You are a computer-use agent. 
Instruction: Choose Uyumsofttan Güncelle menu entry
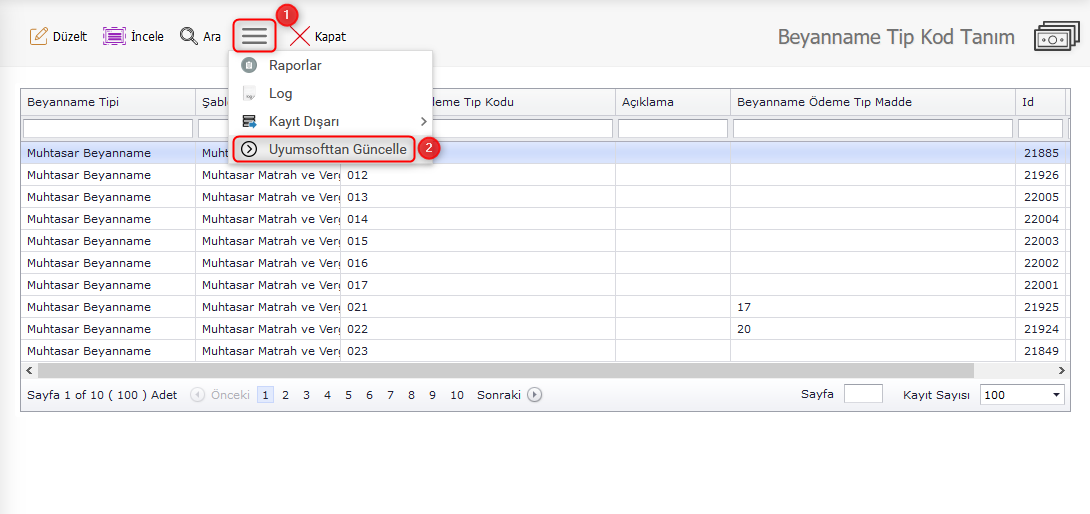click(337, 150)
